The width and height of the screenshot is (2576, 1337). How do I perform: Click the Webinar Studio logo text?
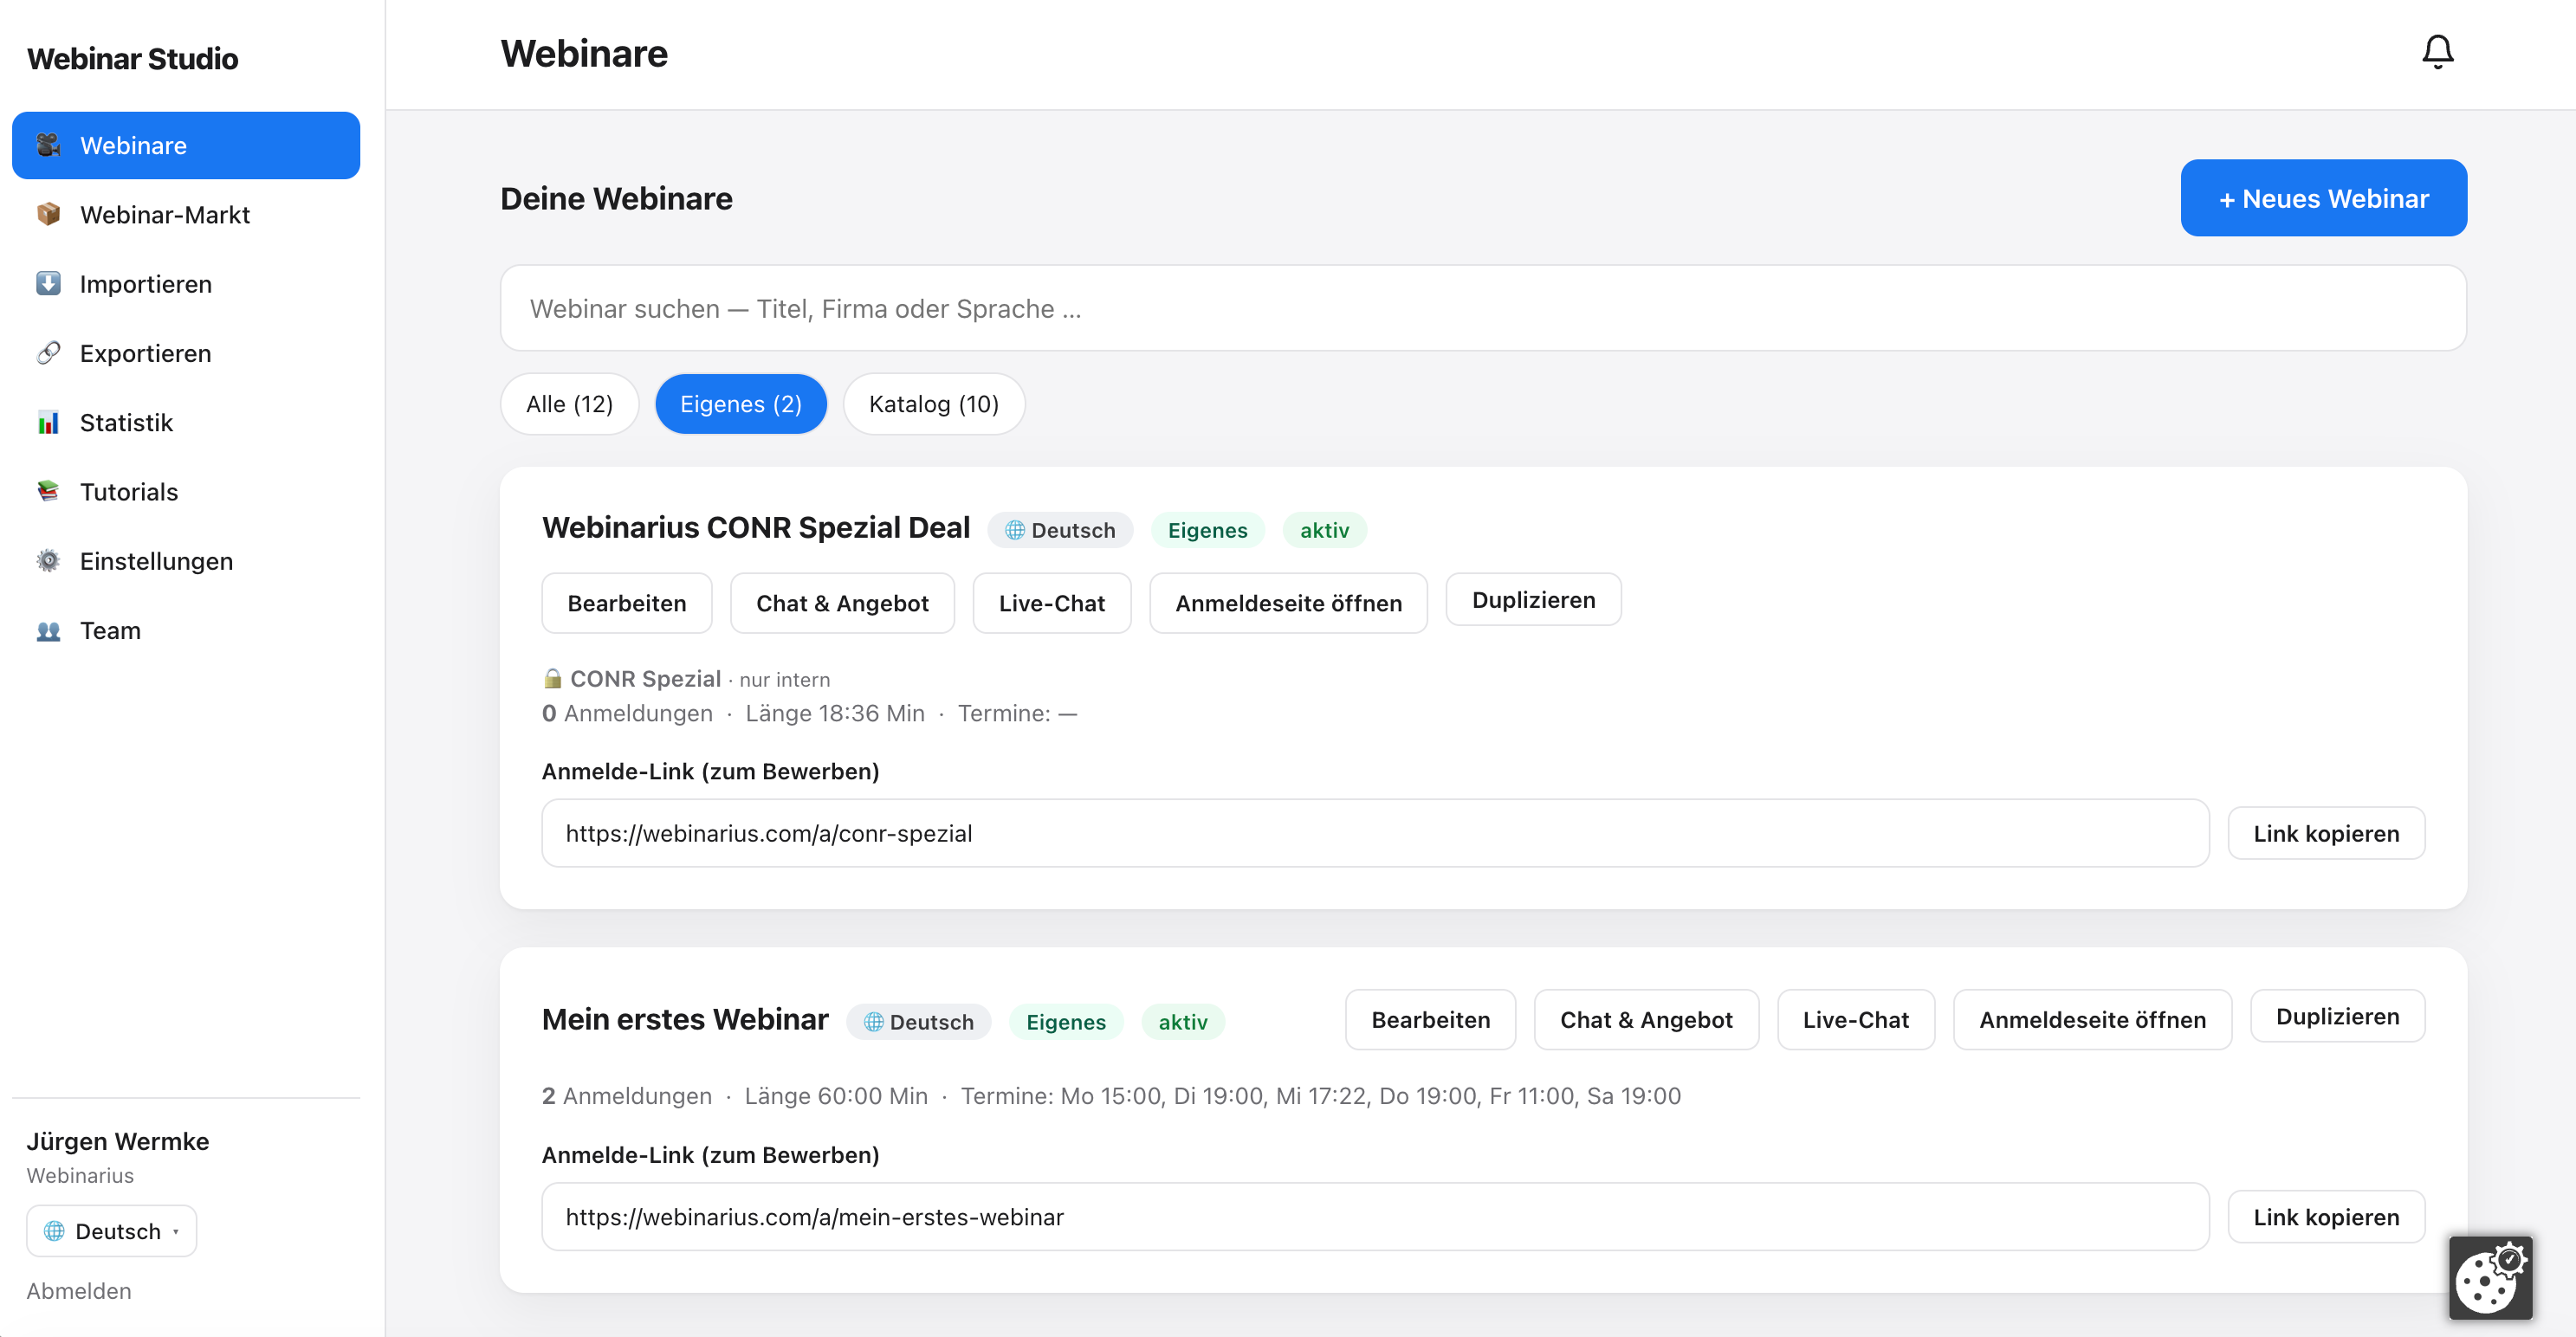[133, 59]
